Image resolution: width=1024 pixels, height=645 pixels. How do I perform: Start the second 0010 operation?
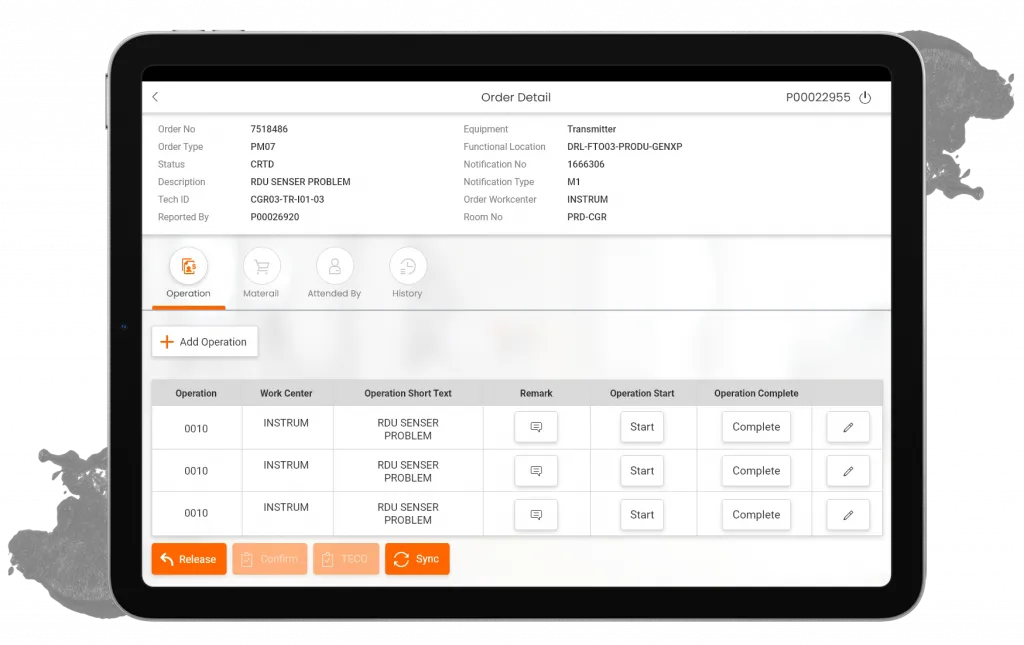642,471
